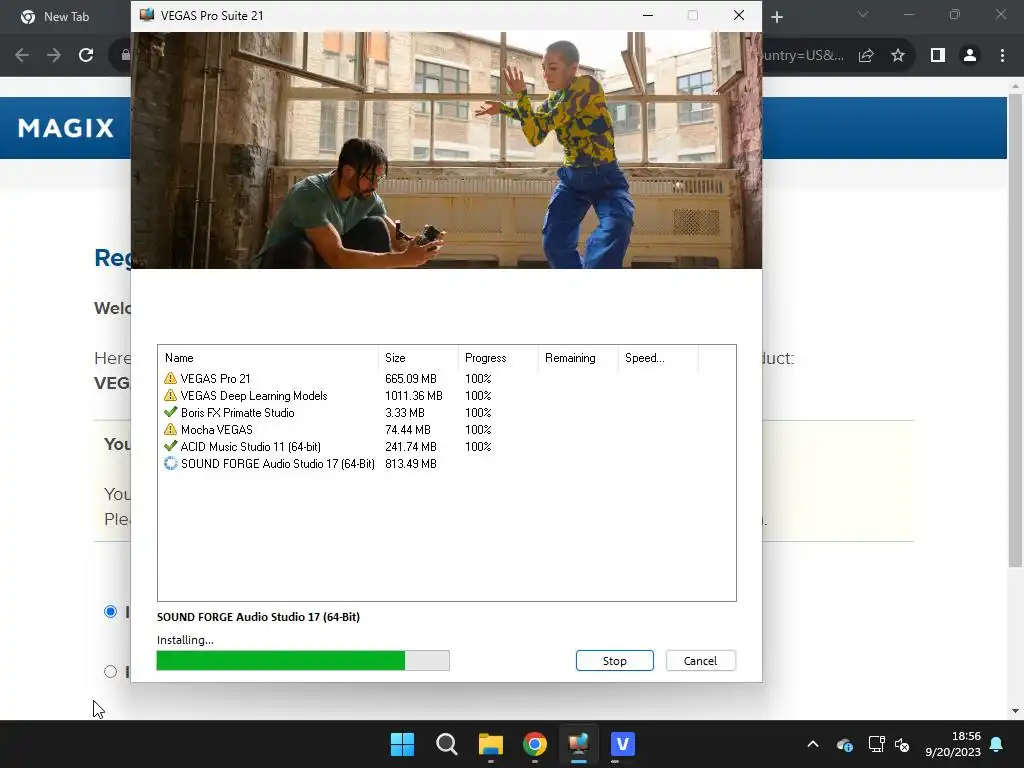Select ACID Music Studio 11 (64-bit) row name
The height and width of the screenshot is (768, 1024).
(251, 447)
